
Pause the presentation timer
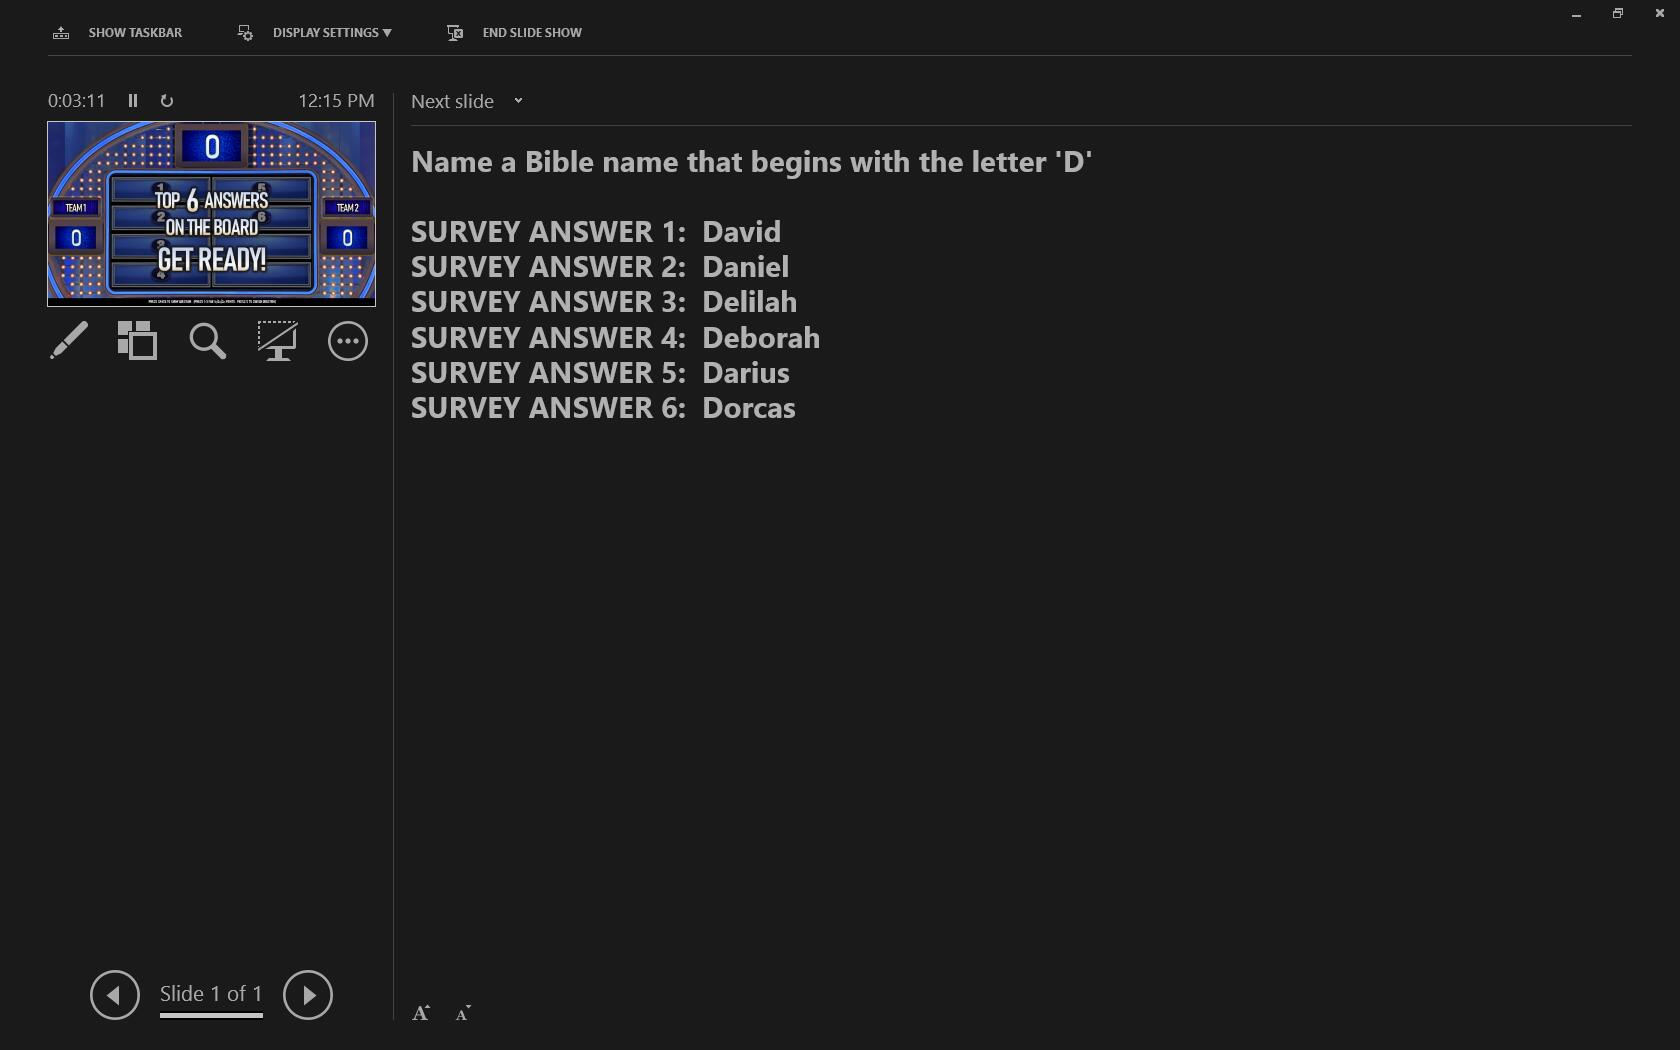coord(133,101)
